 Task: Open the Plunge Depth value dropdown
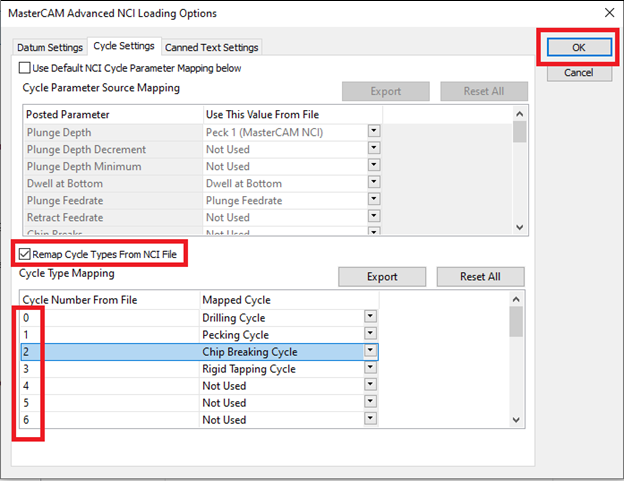tap(374, 131)
